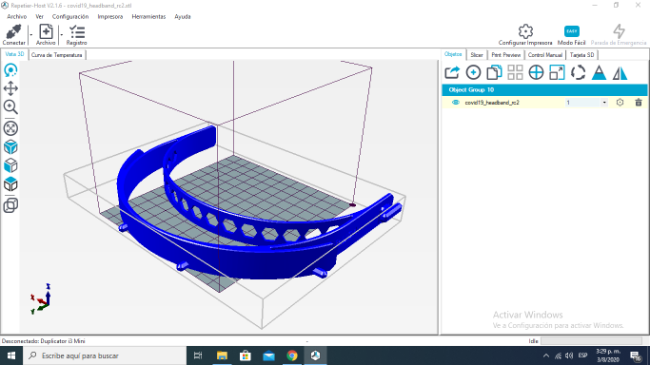The image size is (650, 365).
Task: Expand the Archivo button dropdown arrow
Action: pyautogui.click(x=62, y=35)
